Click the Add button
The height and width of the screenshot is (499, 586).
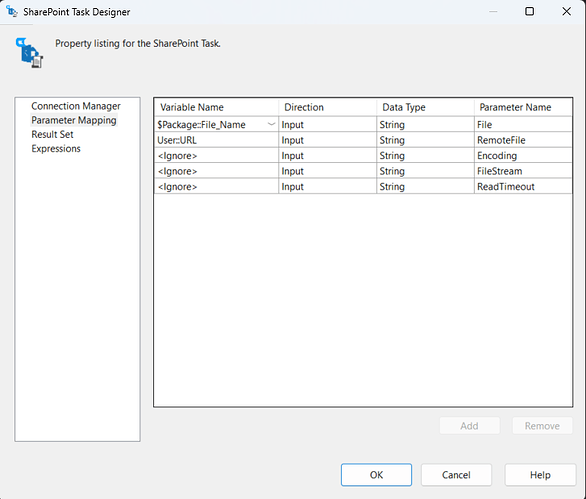469,426
